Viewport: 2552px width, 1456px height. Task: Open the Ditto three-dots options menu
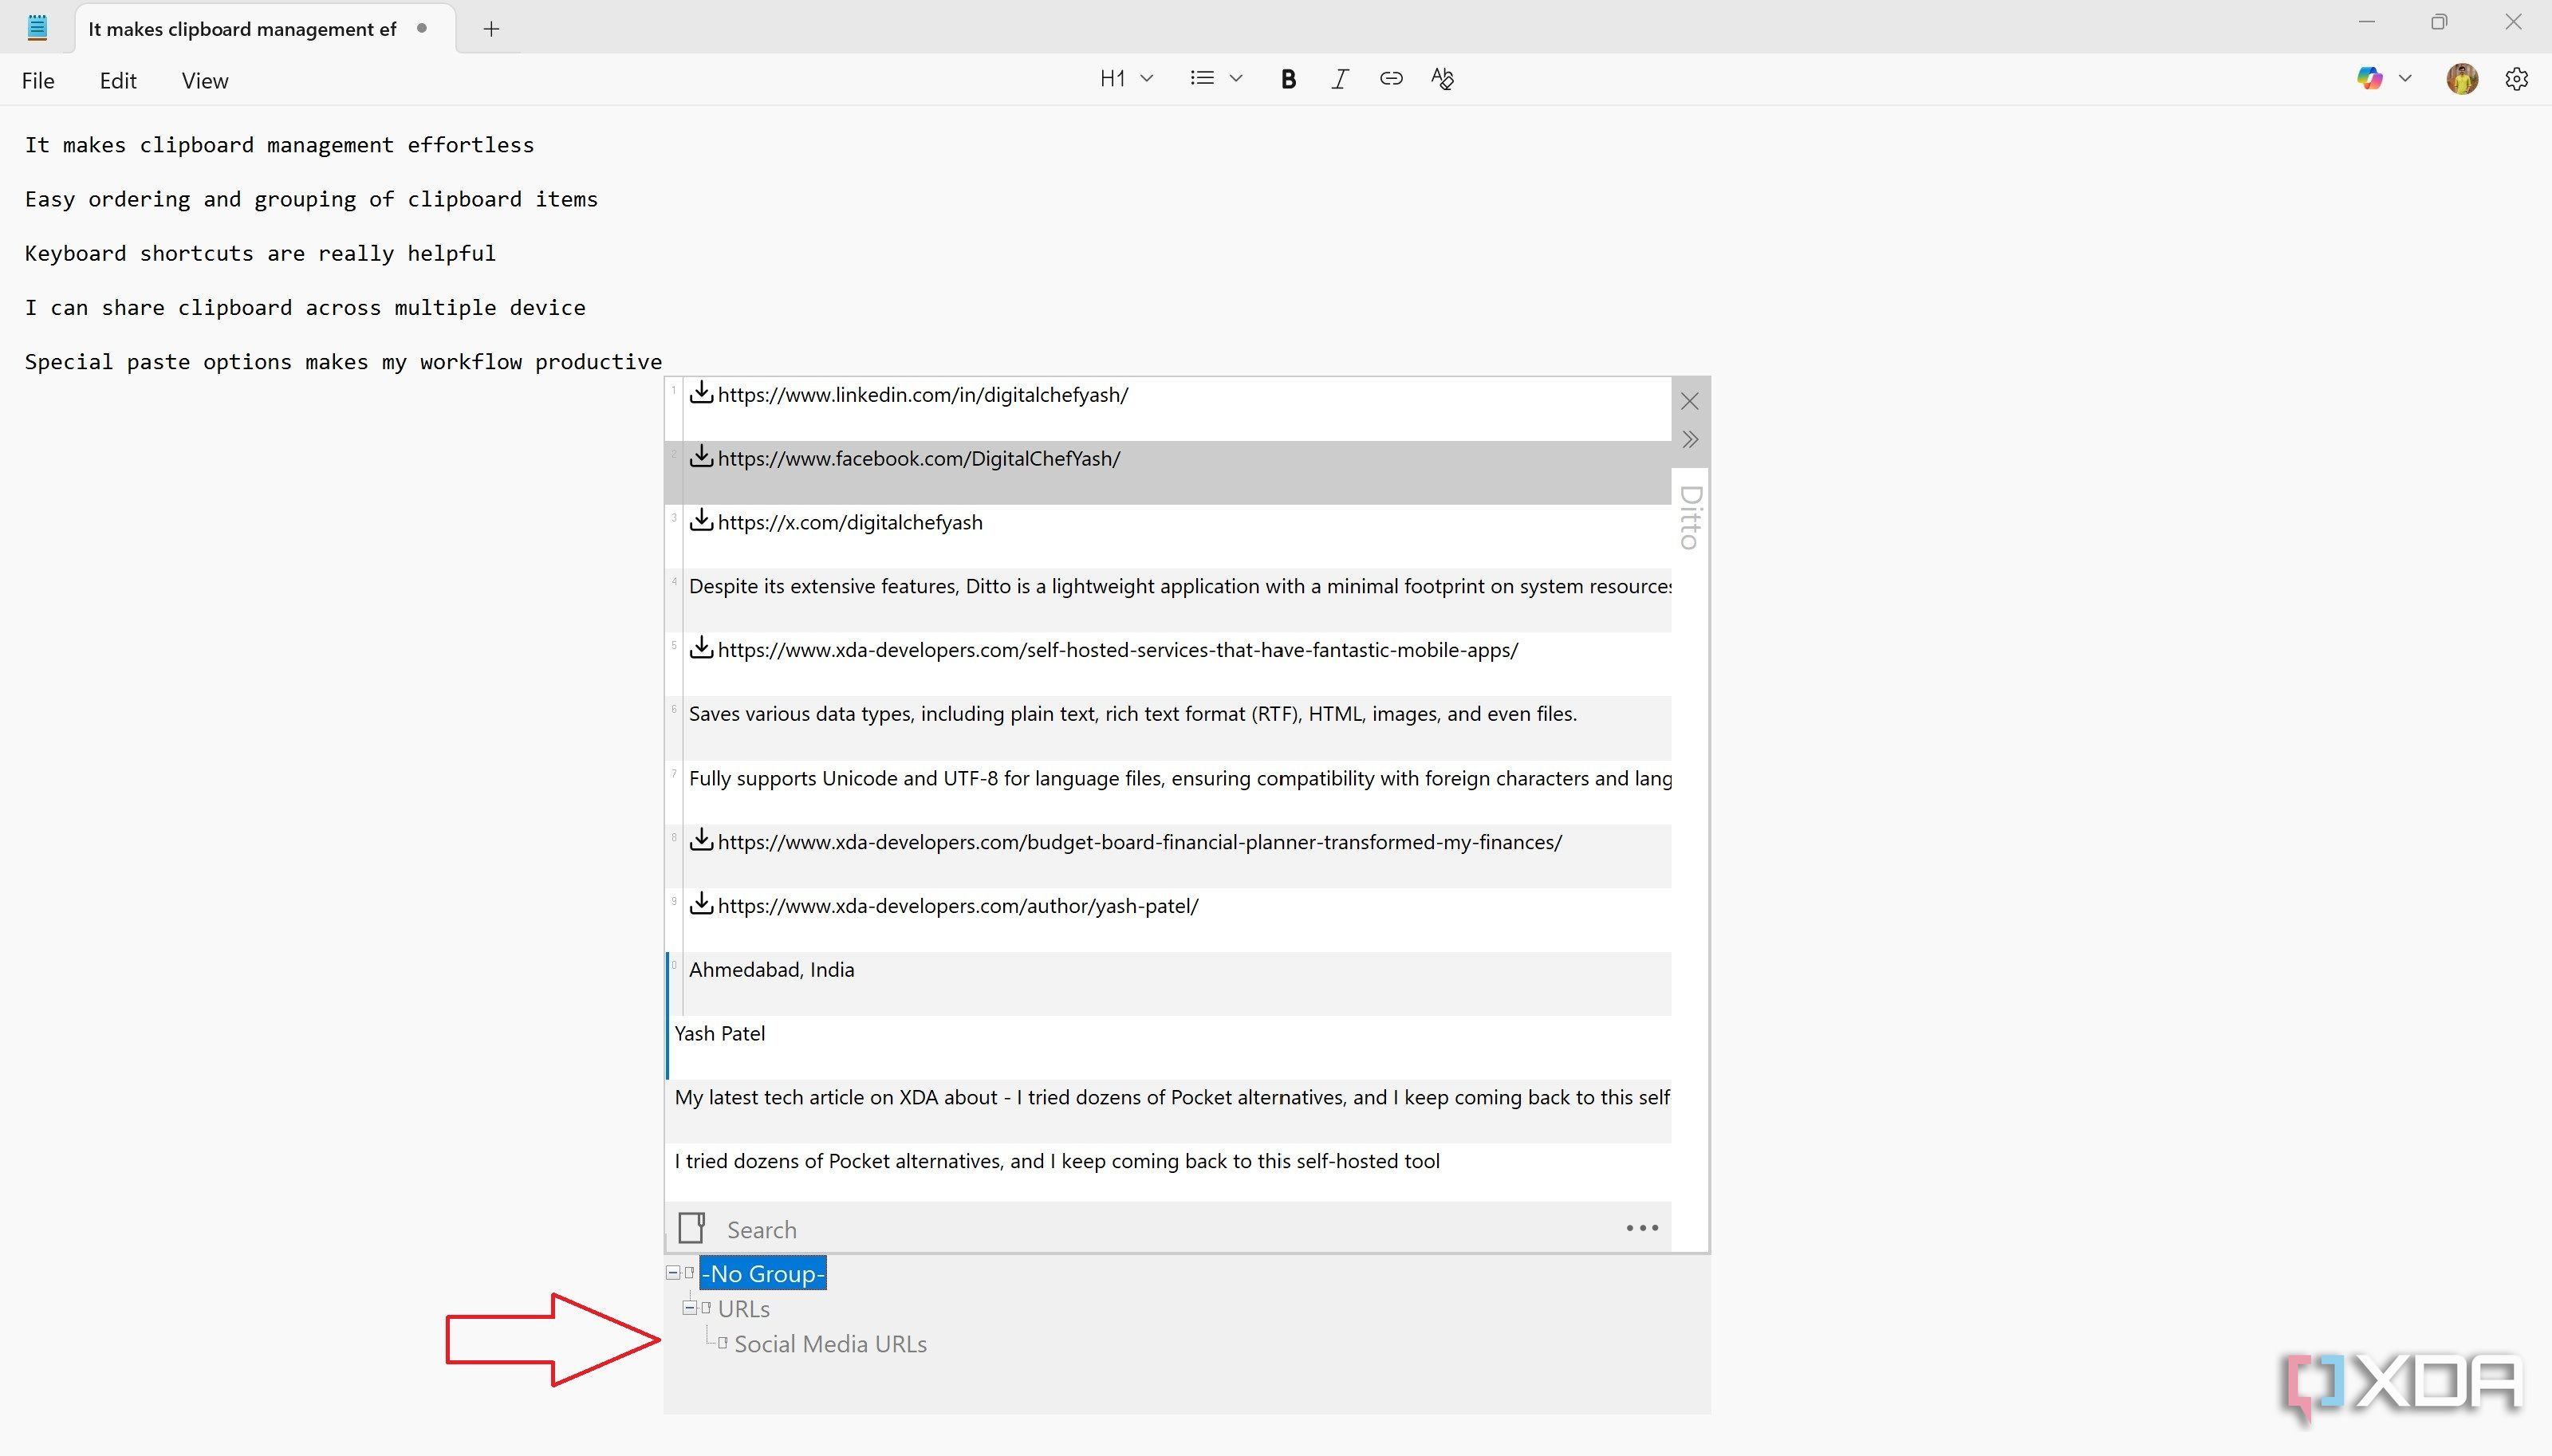click(1642, 1228)
